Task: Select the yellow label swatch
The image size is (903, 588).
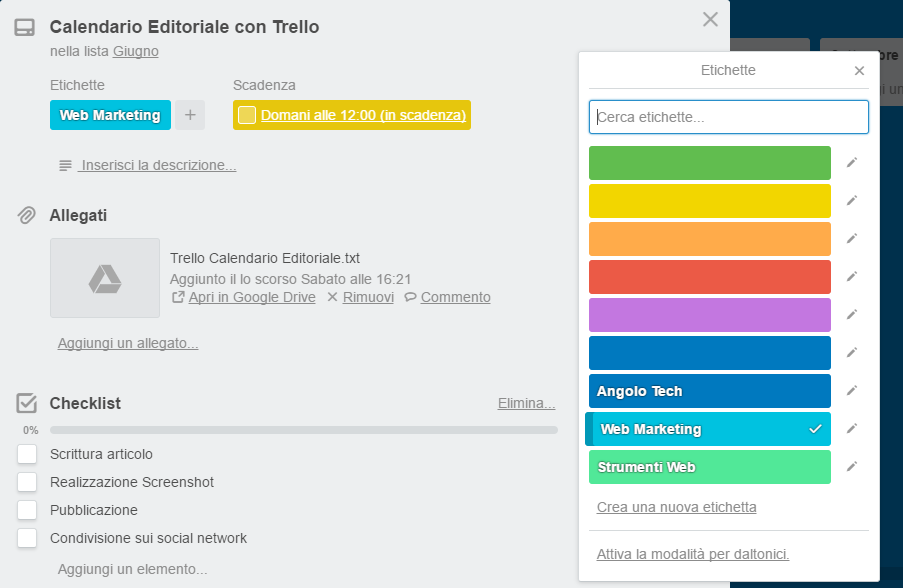Action: 710,201
